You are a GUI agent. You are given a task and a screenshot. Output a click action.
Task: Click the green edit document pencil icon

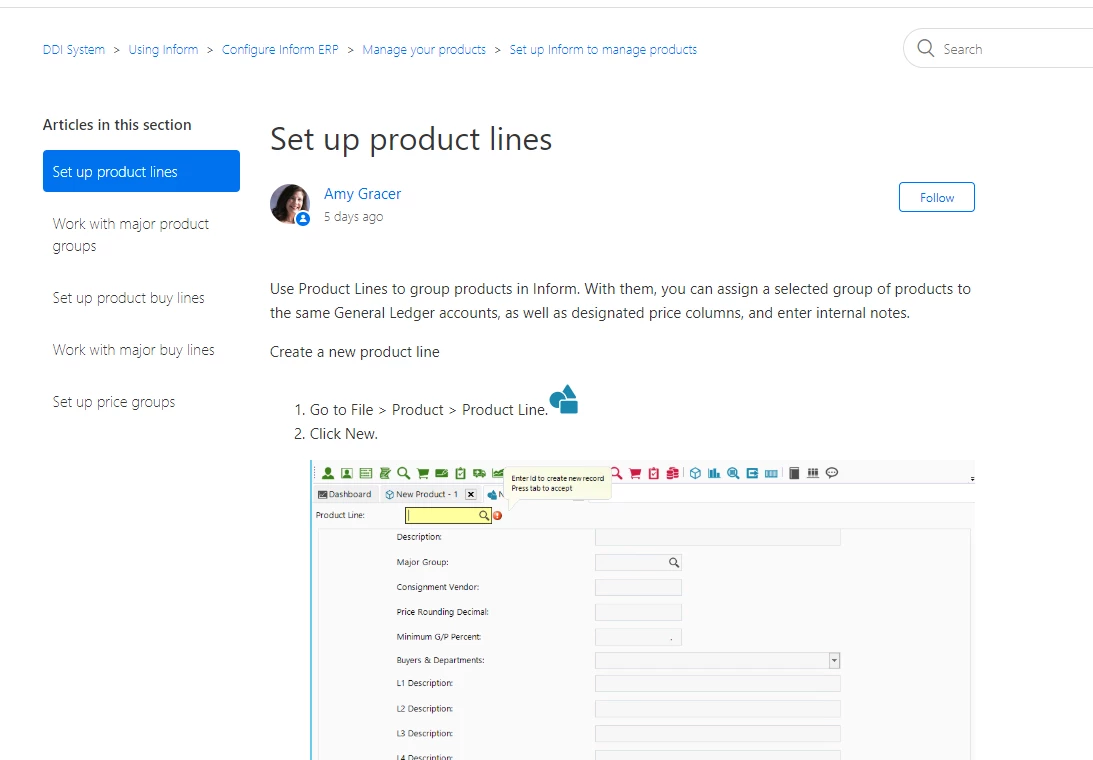385,473
